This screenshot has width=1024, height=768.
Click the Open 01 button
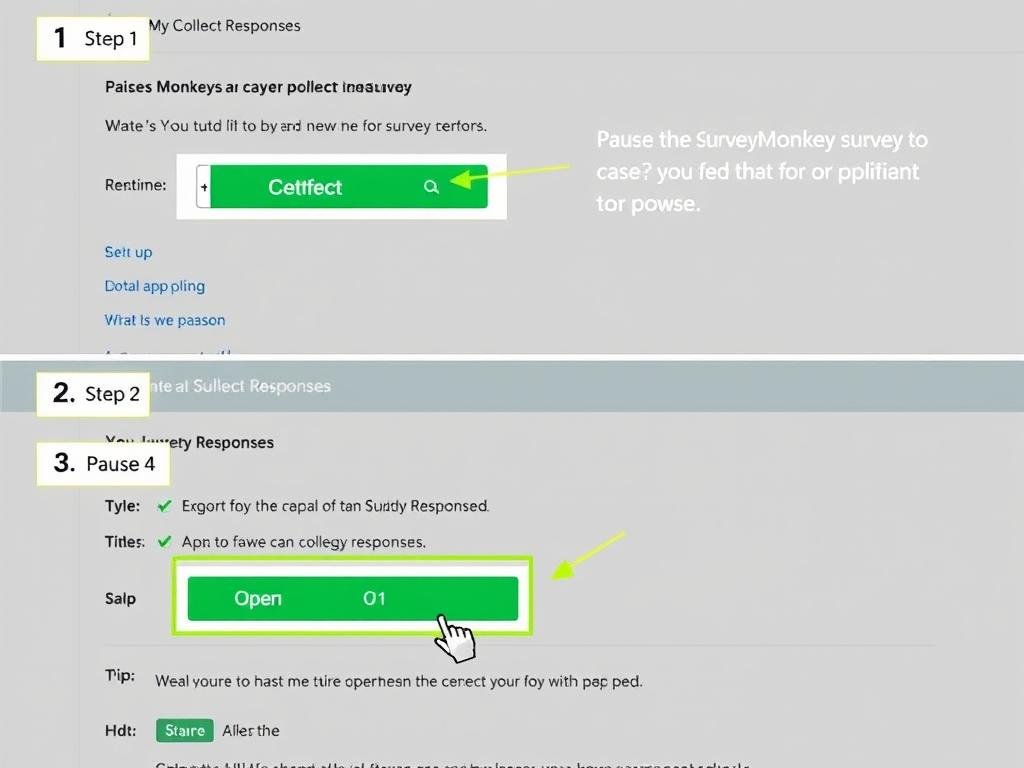[x=352, y=597]
